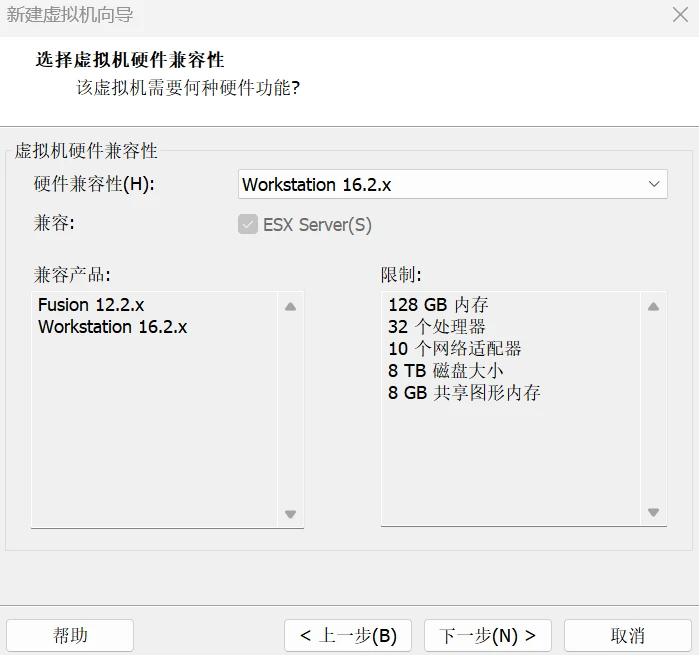Screen dimensions: 699x655
Task: Proceed with 下一步(N) button
Action: [488, 635]
